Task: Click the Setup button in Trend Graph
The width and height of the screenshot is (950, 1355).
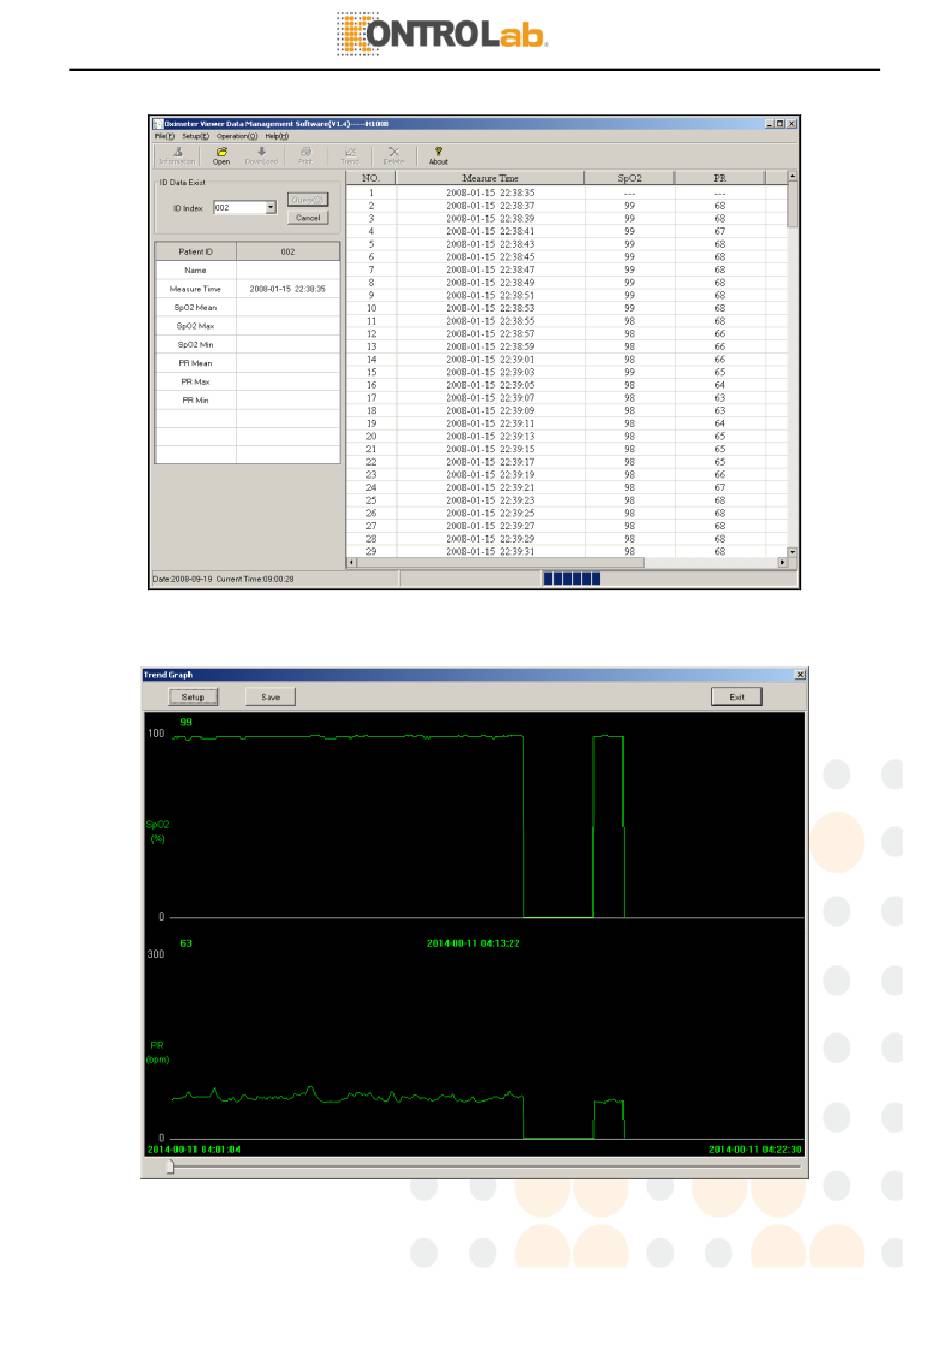Action: pos(193,697)
